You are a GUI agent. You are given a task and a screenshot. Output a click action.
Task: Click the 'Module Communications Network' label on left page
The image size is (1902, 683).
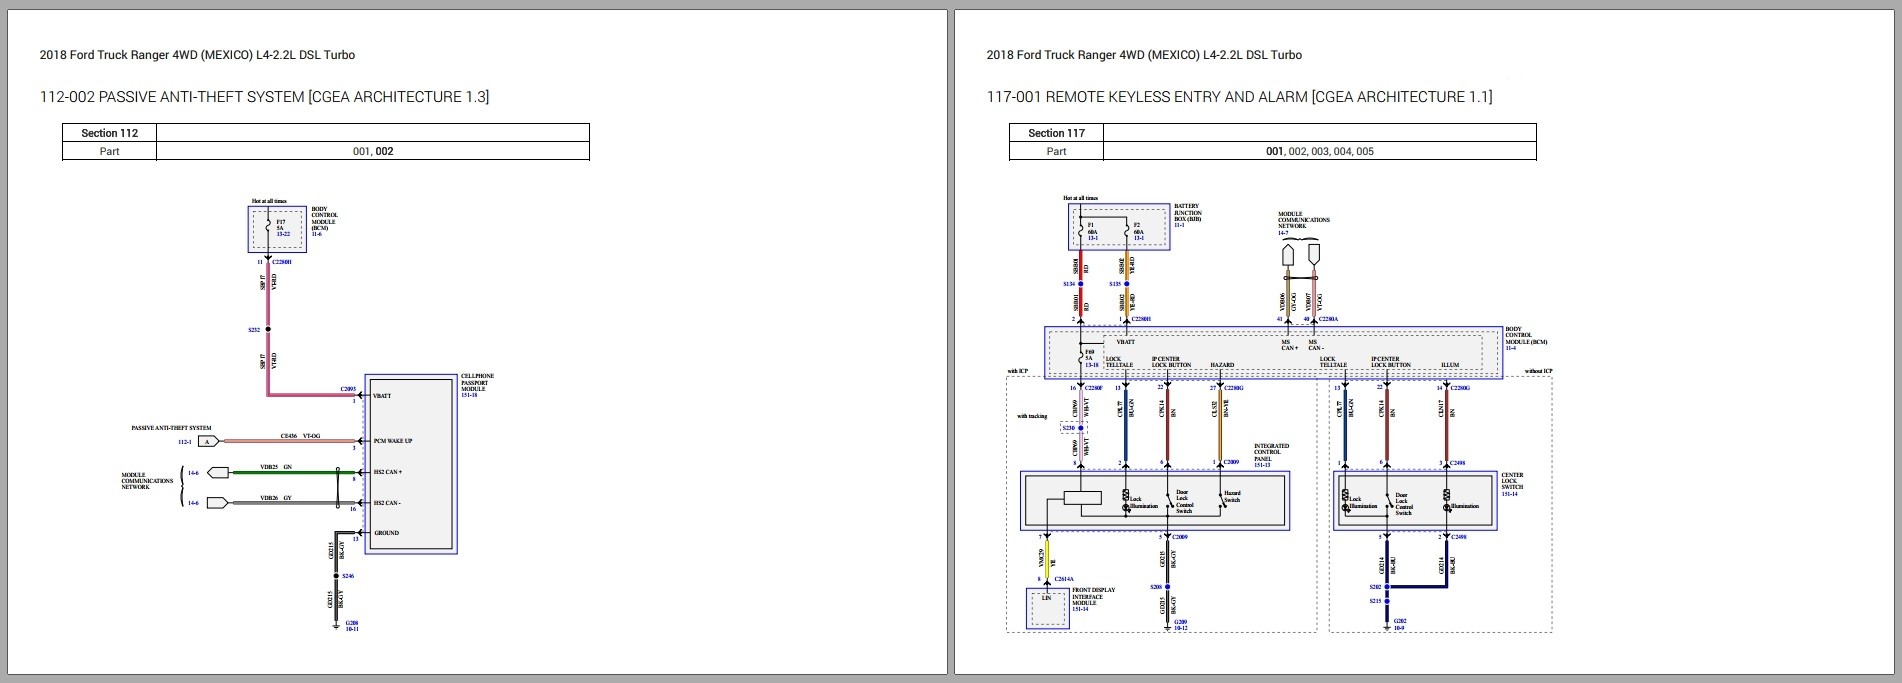(147, 481)
